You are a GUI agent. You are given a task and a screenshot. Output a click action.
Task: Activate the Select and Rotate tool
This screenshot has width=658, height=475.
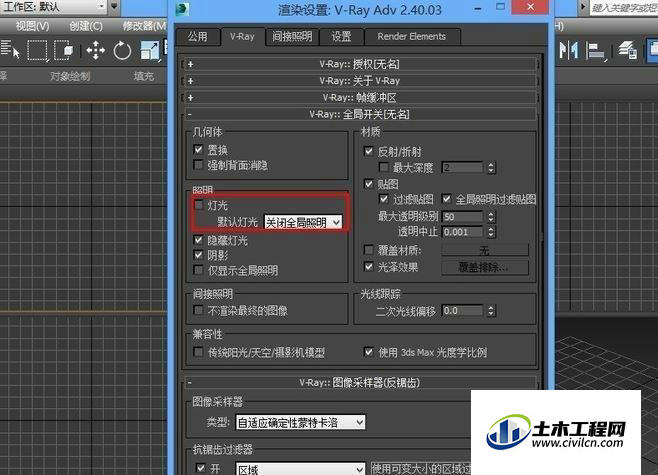pos(122,50)
